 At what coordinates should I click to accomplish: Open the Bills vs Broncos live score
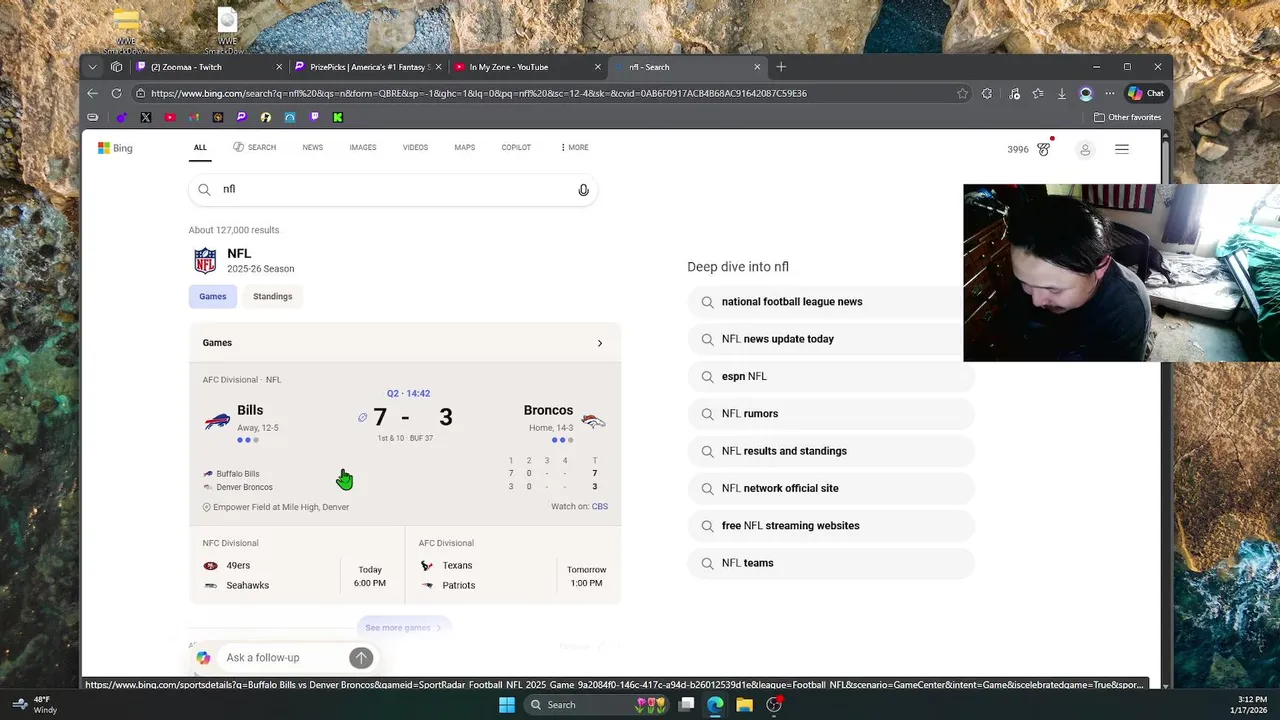click(x=405, y=443)
